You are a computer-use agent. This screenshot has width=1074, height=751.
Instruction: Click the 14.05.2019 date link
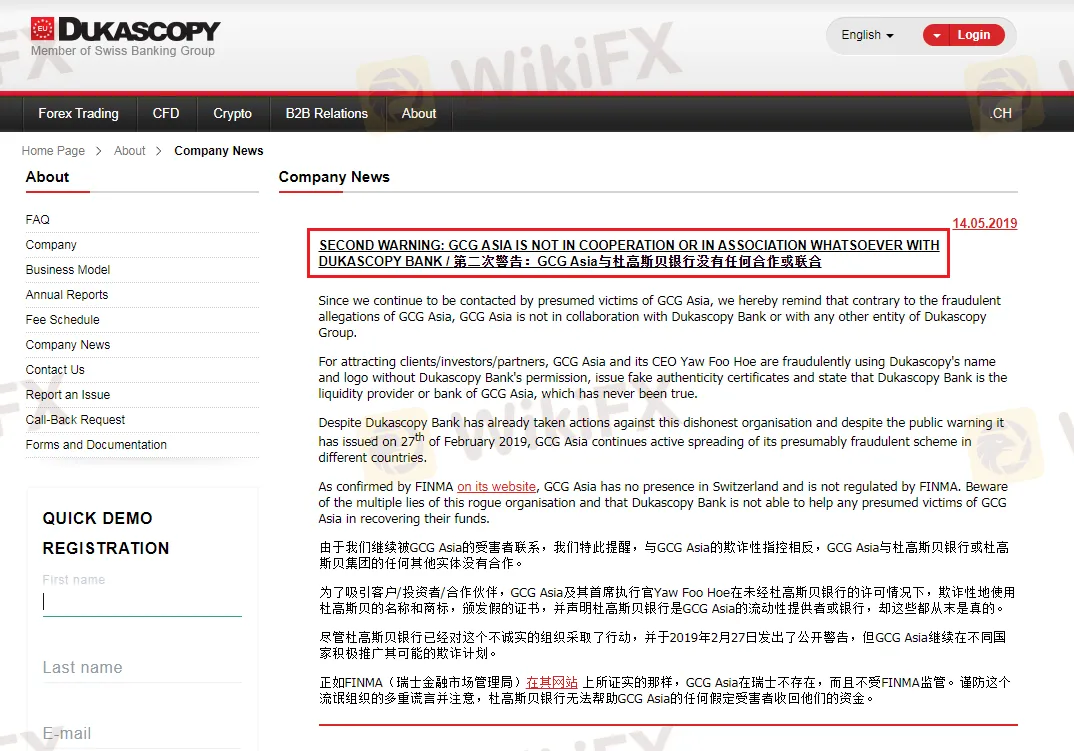click(985, 223)
